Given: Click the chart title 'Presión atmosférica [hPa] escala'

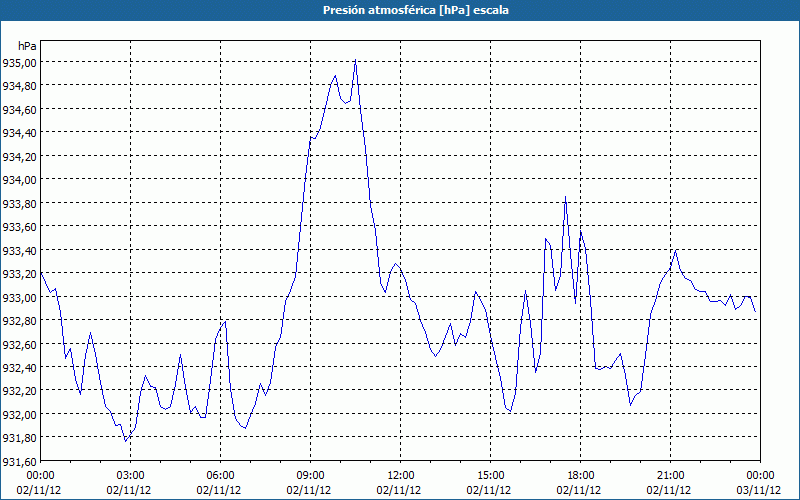Looking at the screenshot, I should click(x=415, y=10).
